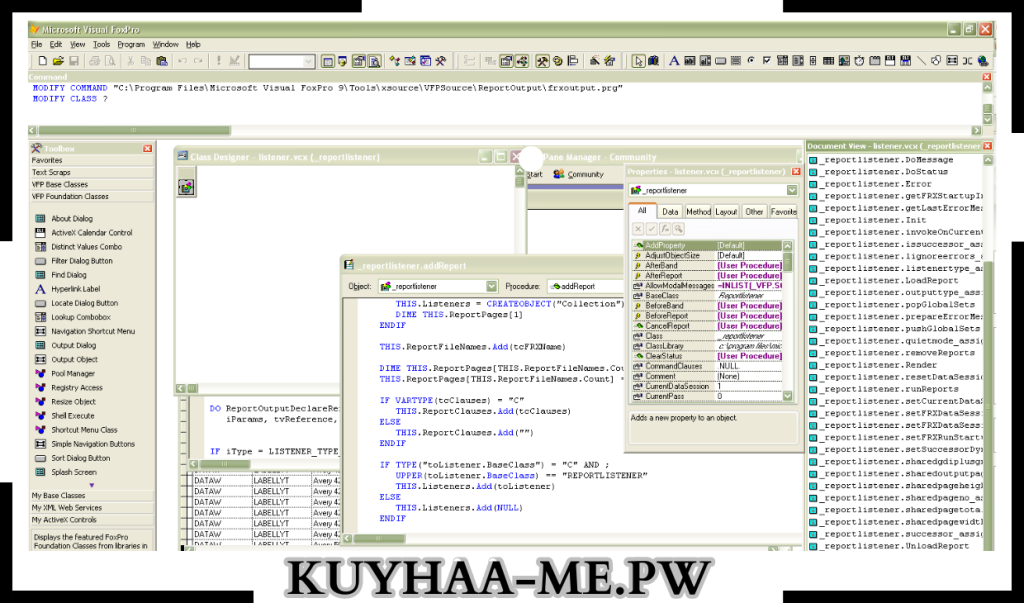Click the Paste icon in standard toolbar

click(x=162, y=61)
